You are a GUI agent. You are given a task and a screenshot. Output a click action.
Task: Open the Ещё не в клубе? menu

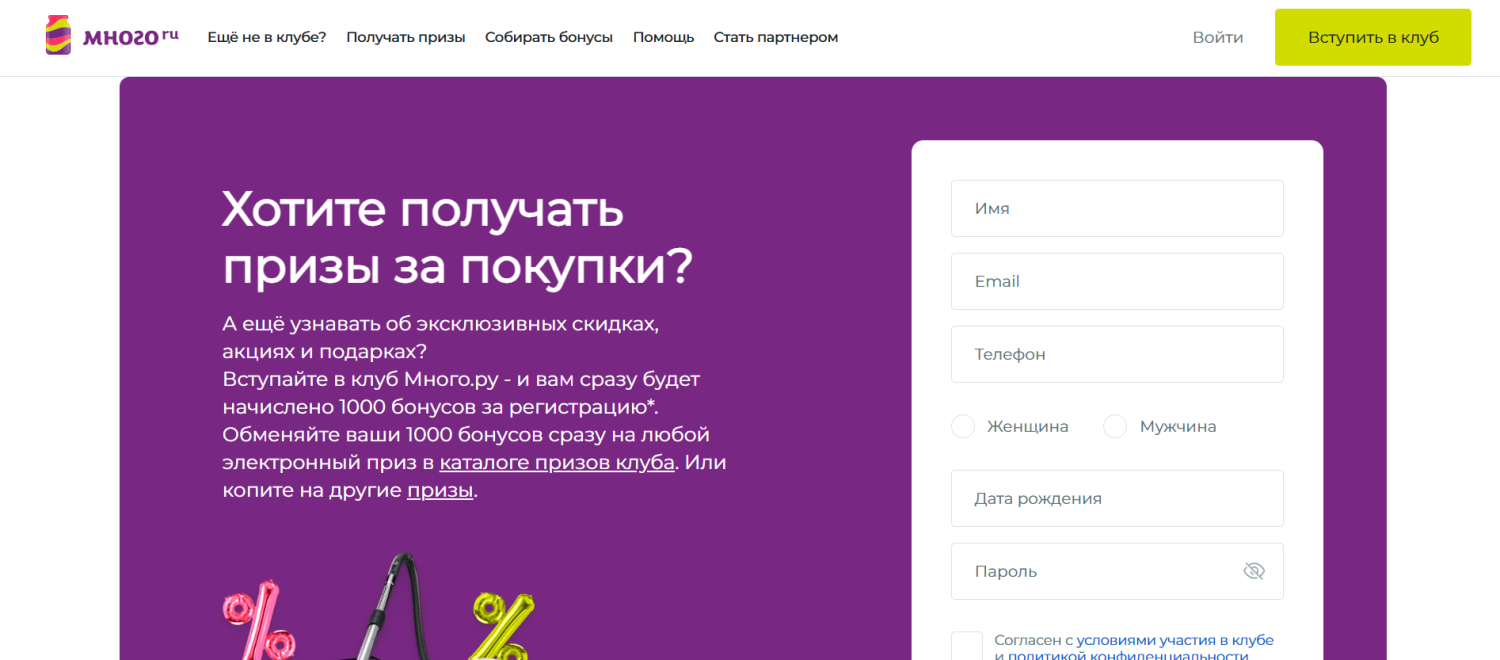pos(266,37)
